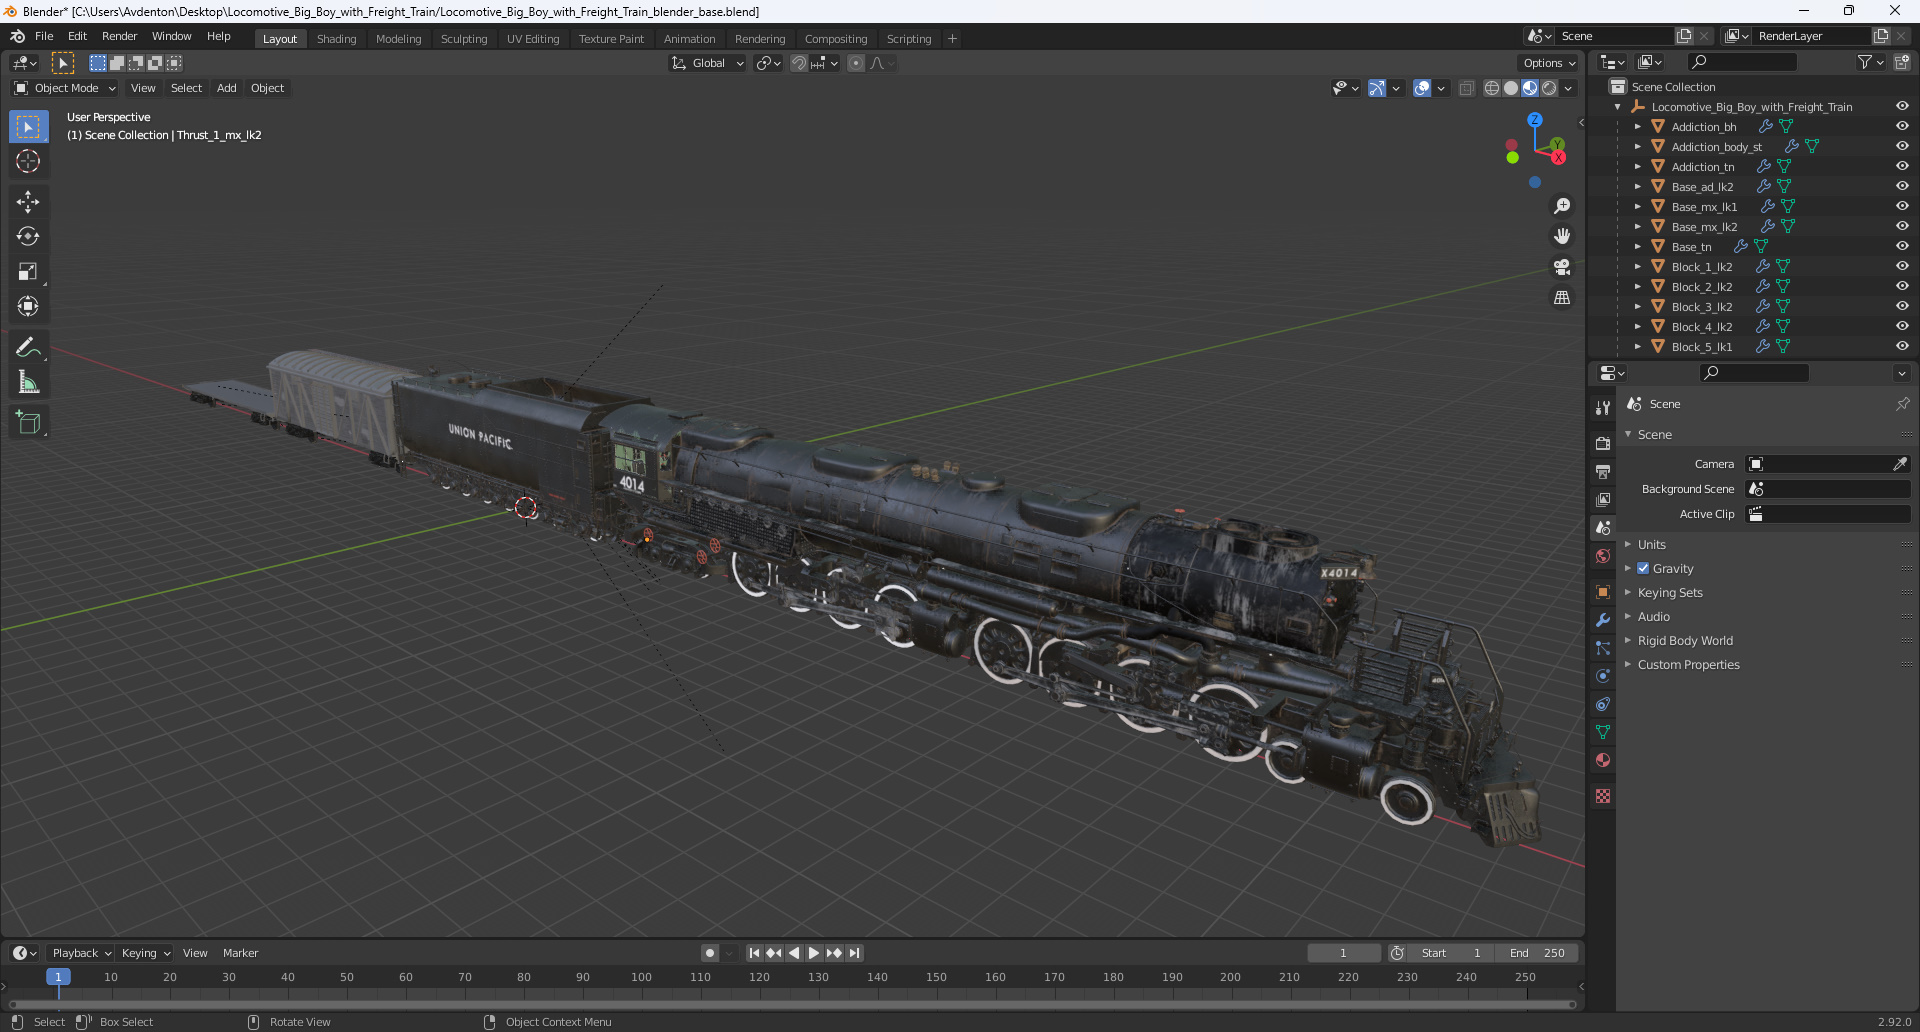
Task: Hide Block_1_lk2 object
Action: pos(1902,267)
